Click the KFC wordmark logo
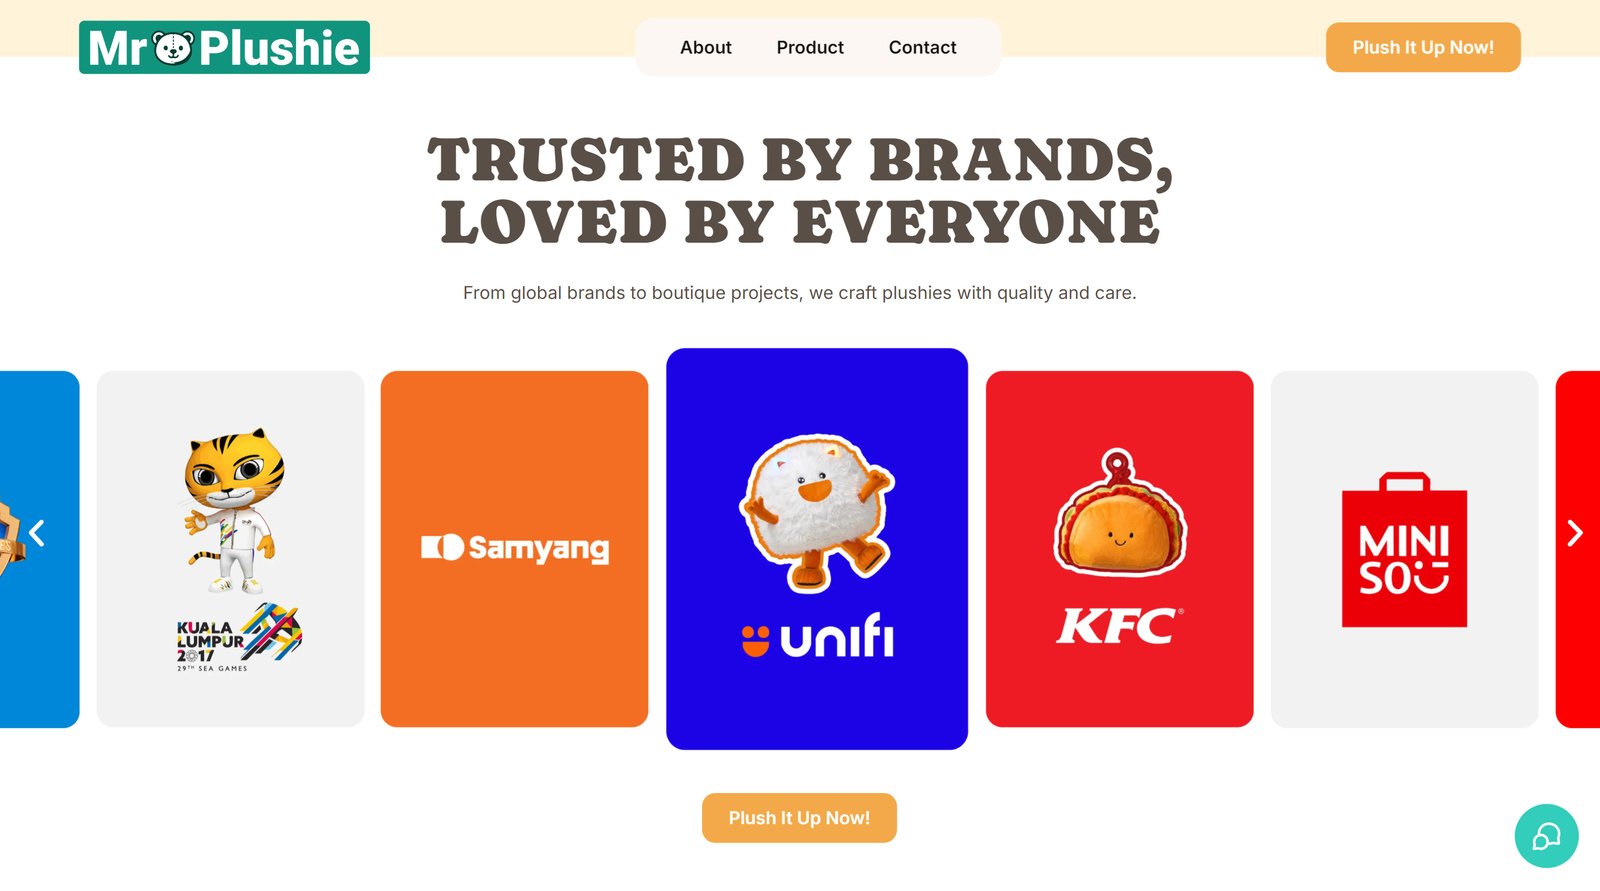 pyautogui.click(x=1120, y=626)
